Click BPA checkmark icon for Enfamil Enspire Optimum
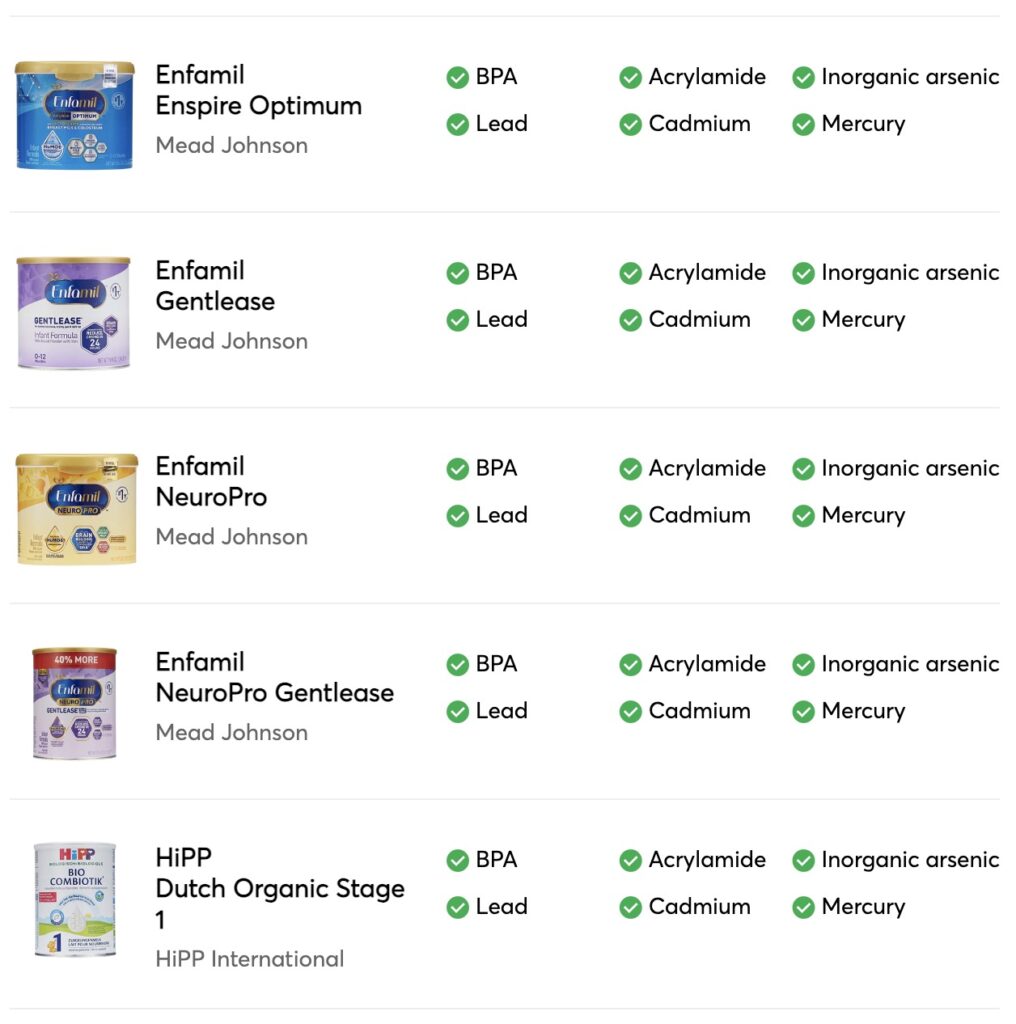1016x1024 pixels. pyautogui.click(x=457, y=77)
